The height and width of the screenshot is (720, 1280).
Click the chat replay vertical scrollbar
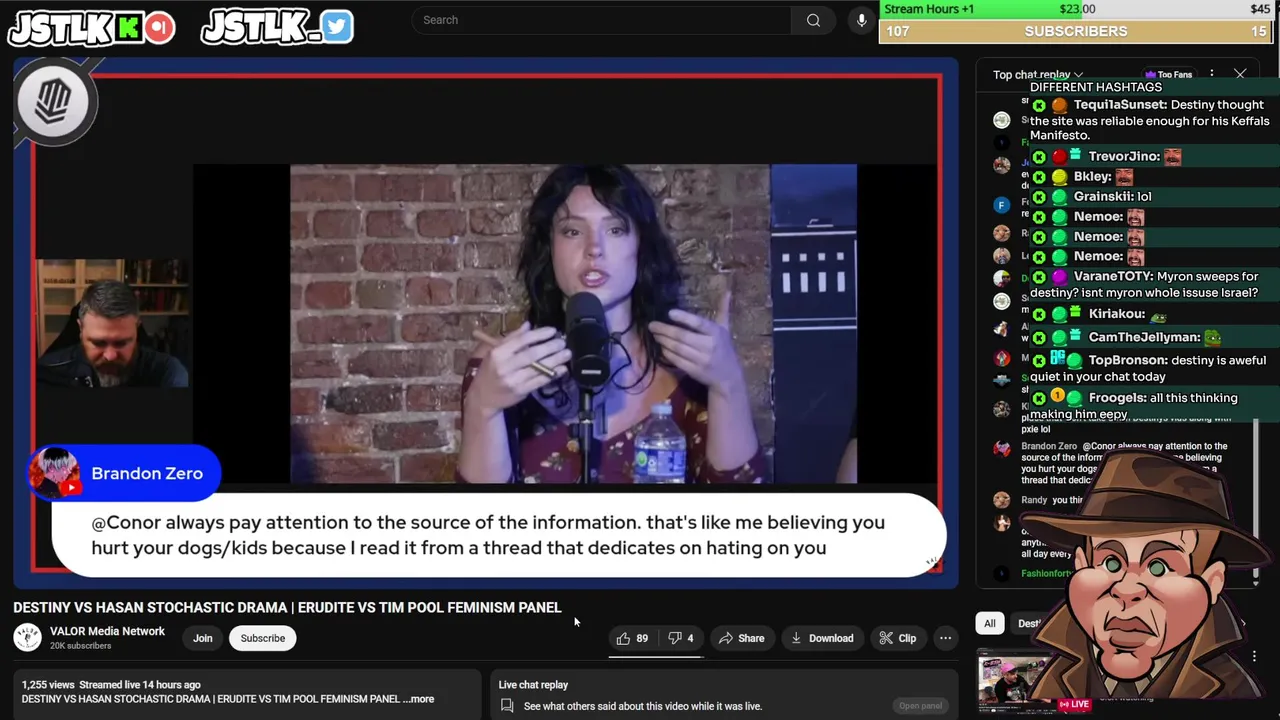pyautogui.click(x=1256, y=500)
